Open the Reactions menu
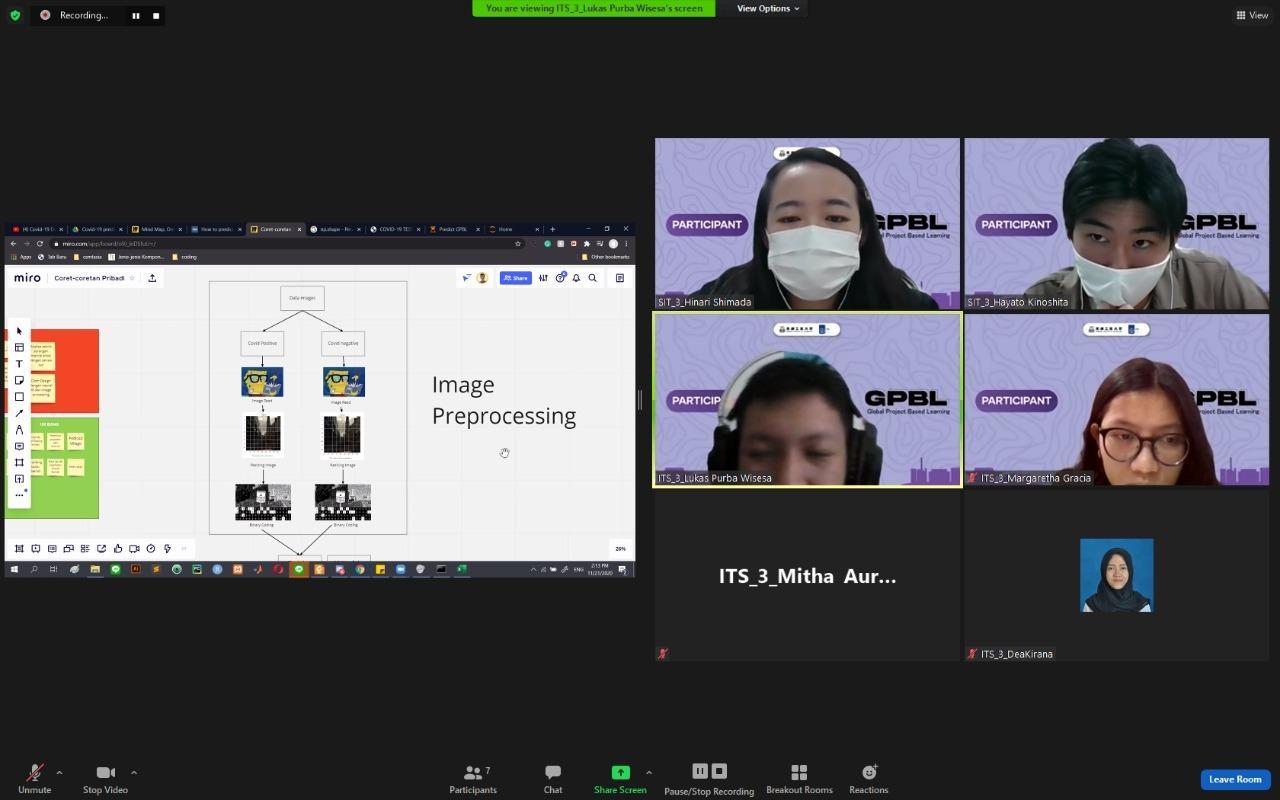The width and height of the screenshot is (1280, 800). [x=868, y=779]
